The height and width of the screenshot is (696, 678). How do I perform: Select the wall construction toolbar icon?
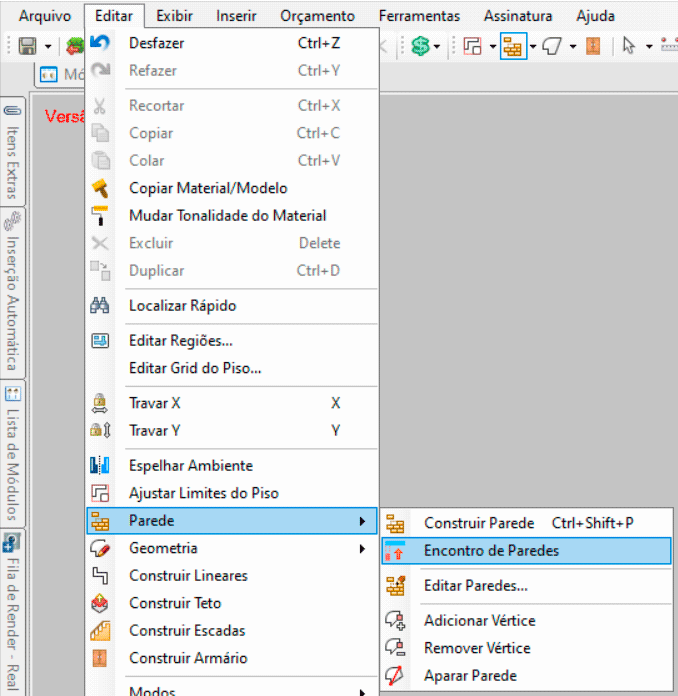click(x=513, y=46)
